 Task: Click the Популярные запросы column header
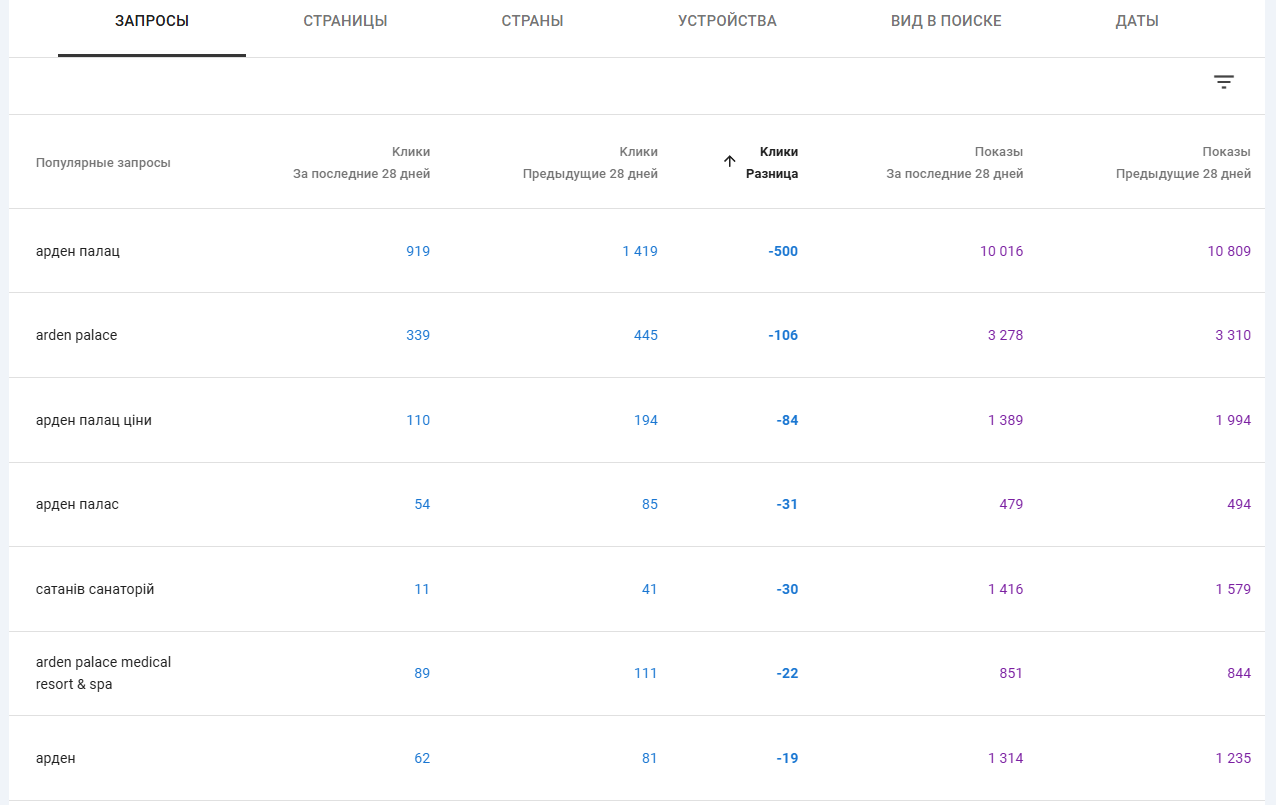click(x=103, y=163)
